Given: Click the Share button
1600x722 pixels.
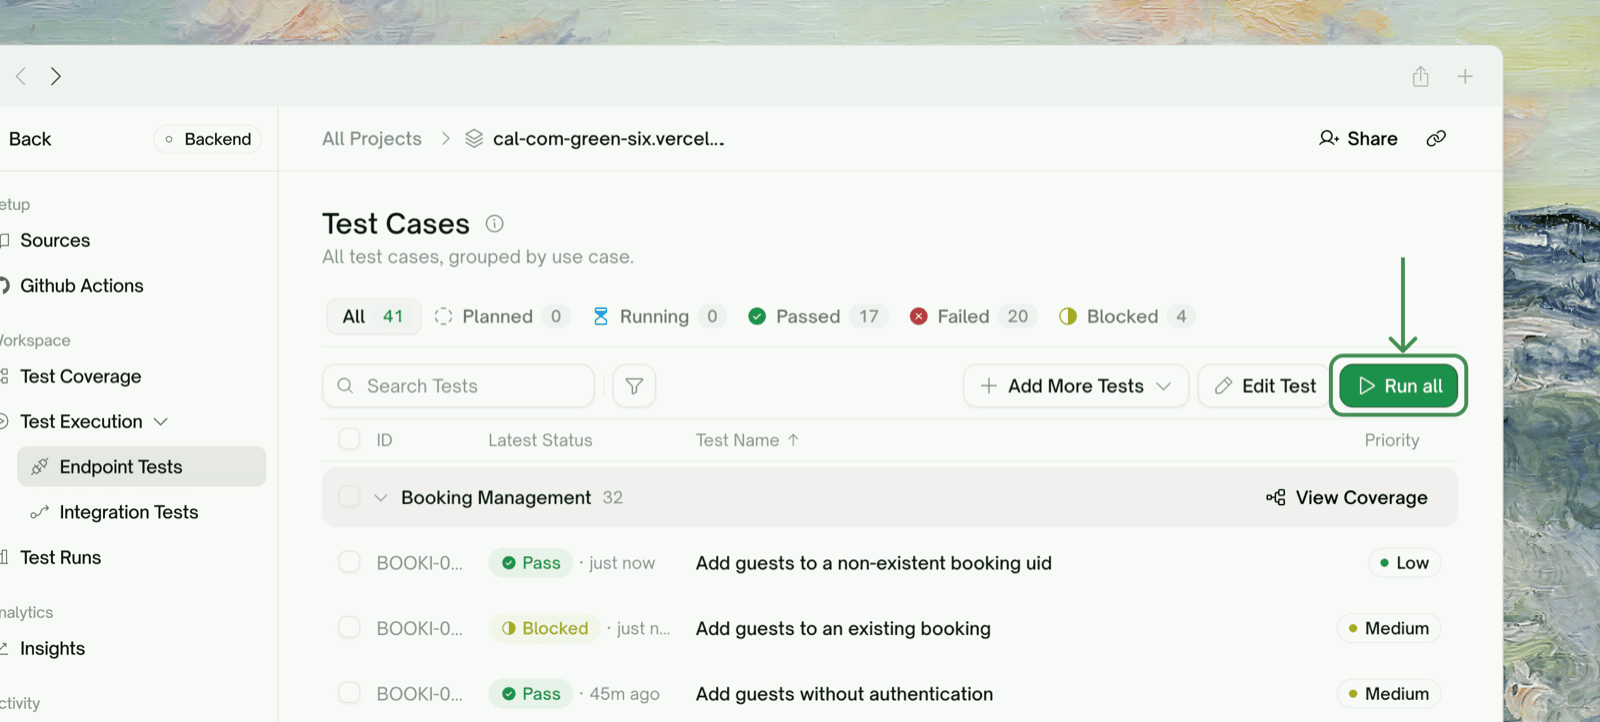Looking at the screenshot, I should [1358, 139].
